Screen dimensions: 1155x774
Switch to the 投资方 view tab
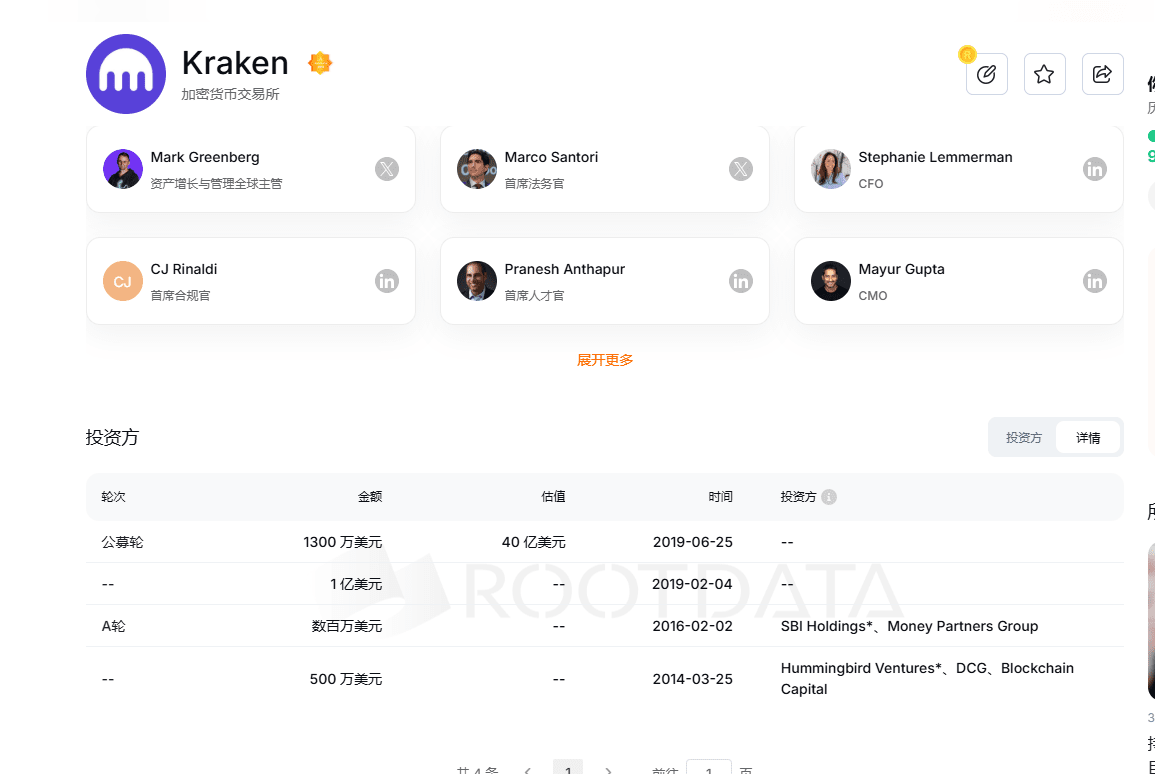1024,438
